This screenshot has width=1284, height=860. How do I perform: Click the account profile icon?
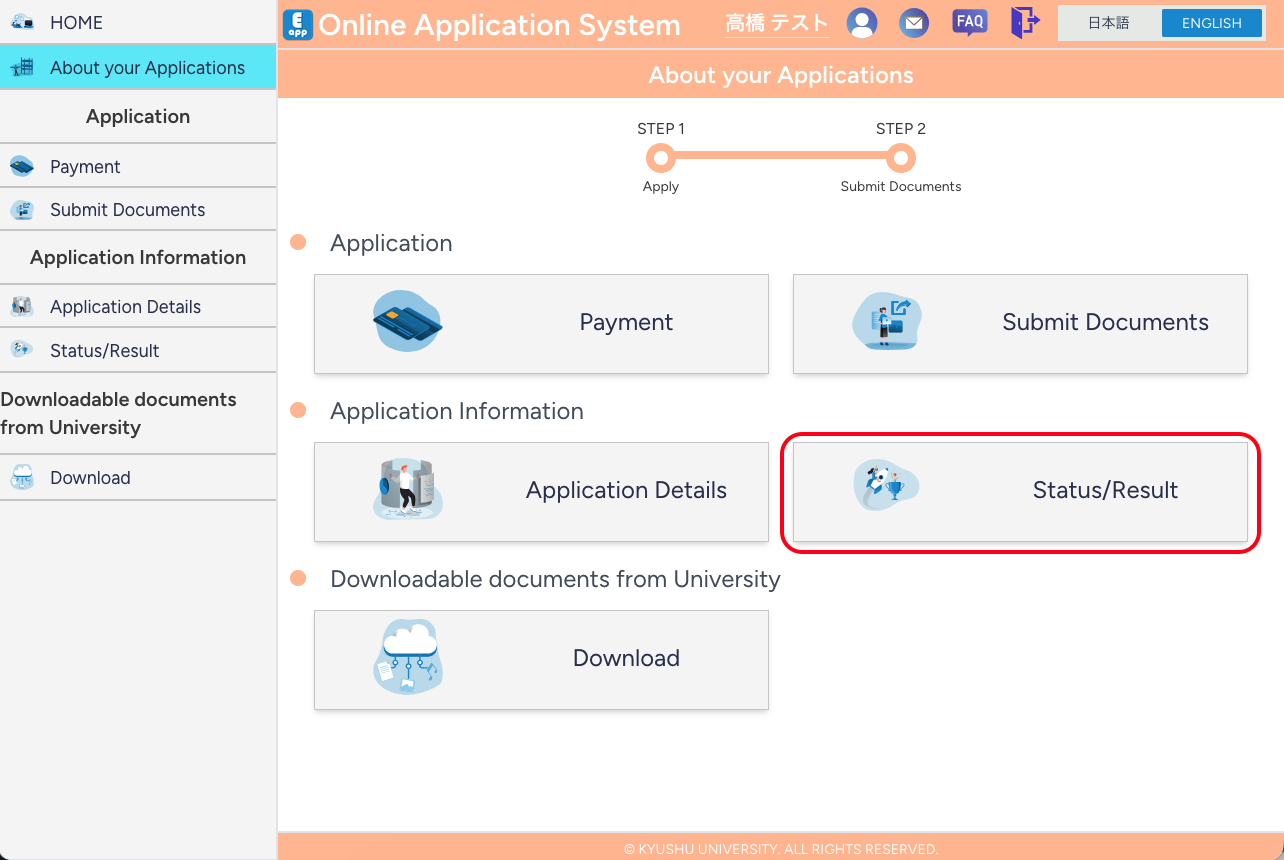pyautogui.click(x=862, y=22)
